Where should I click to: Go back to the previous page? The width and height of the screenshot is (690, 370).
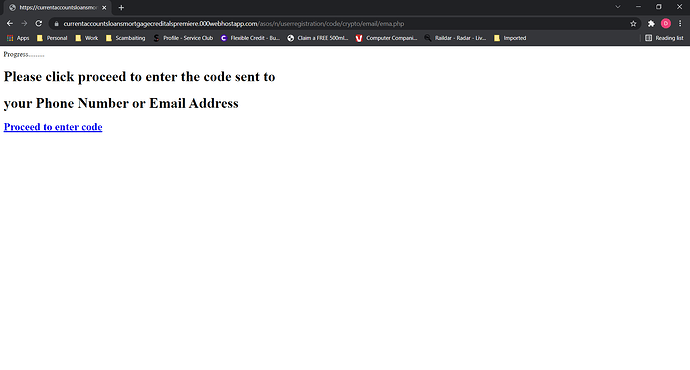coord(10,23)
